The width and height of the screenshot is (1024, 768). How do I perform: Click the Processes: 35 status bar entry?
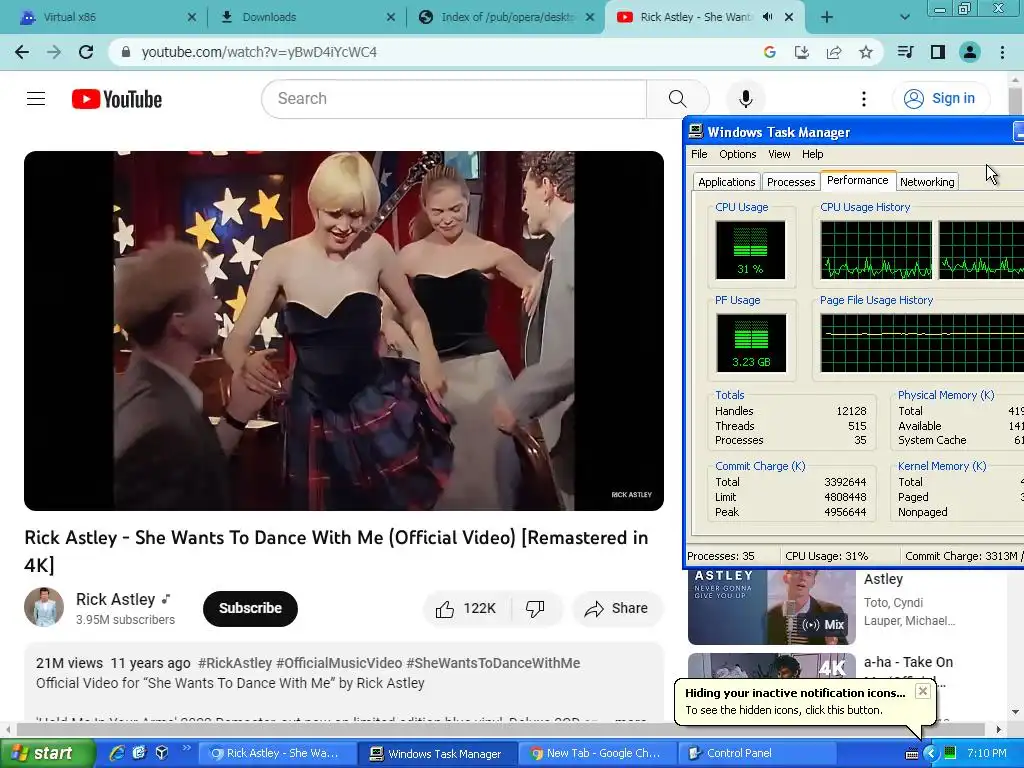tap(721, 556)
